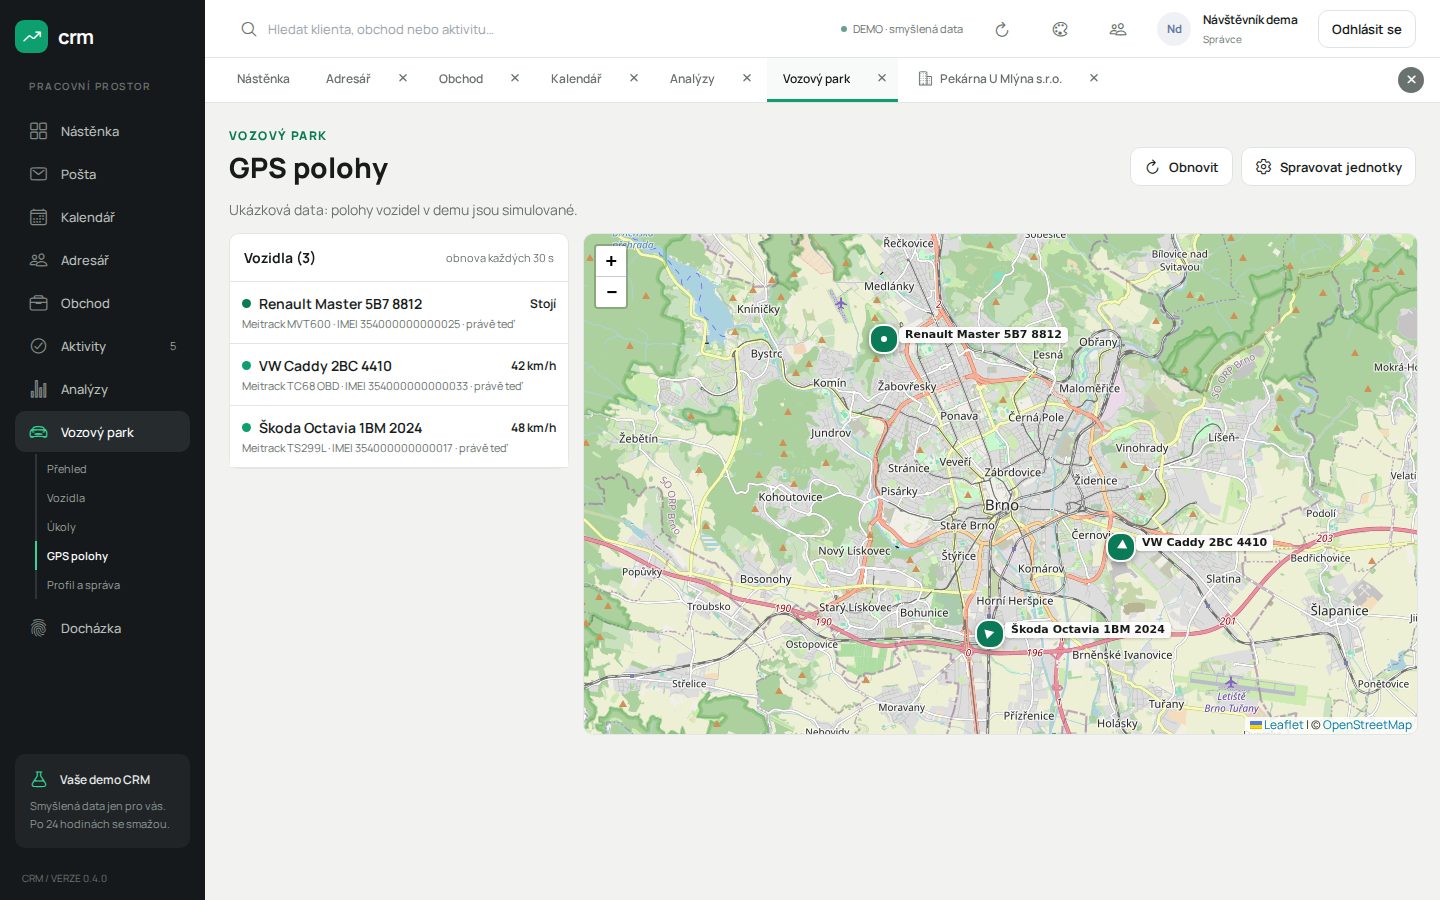This screenshot has width=1440, height=900.
Task: Click the Škoda Octavia map marker
Action: point(989,633)
